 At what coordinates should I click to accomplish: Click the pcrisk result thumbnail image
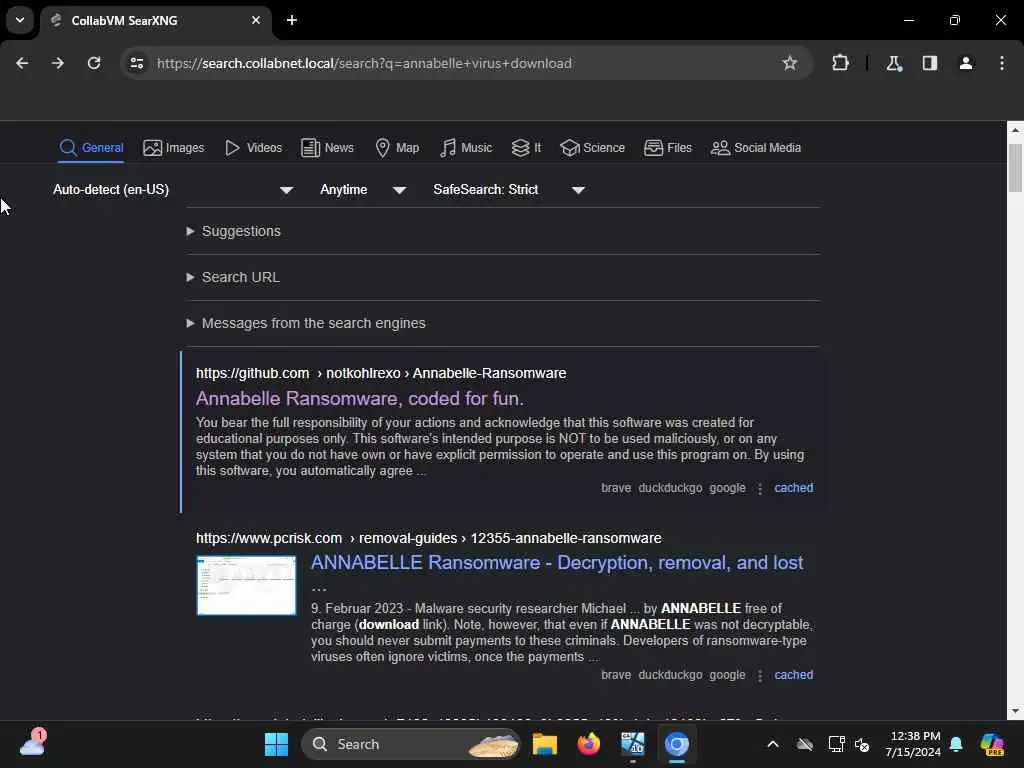(x=246, y=585)
